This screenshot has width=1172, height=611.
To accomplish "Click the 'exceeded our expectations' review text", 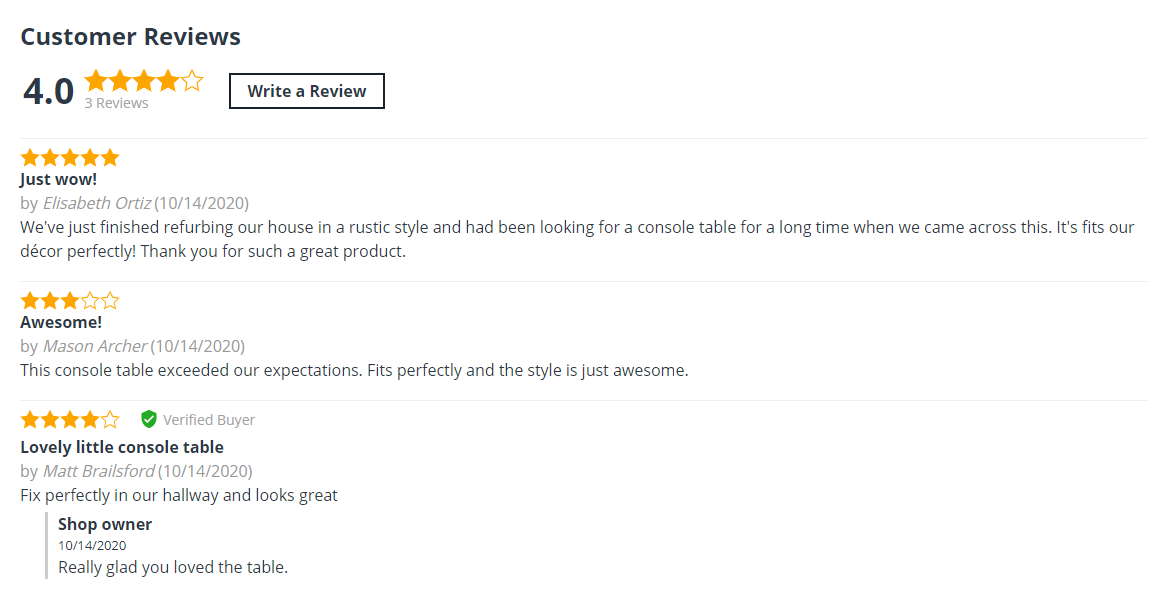I will (x=354, y=370).
